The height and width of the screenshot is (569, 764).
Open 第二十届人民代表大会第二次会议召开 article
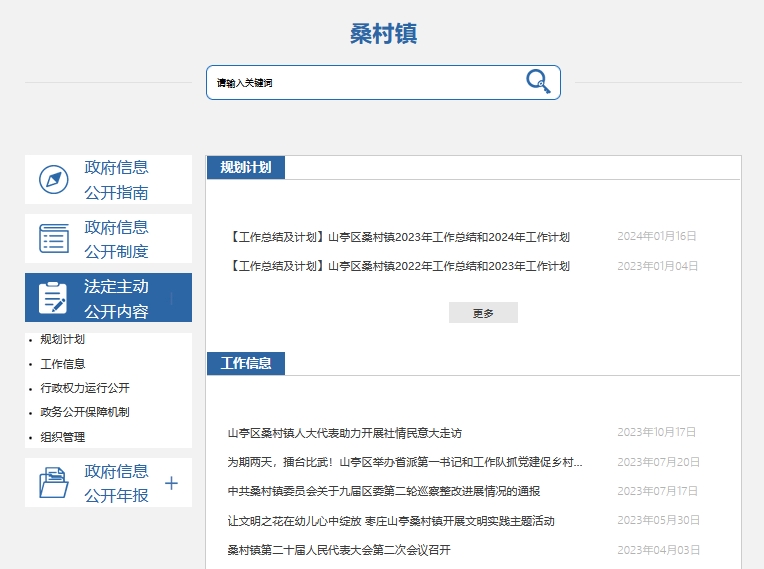click(x=339, y=550)
